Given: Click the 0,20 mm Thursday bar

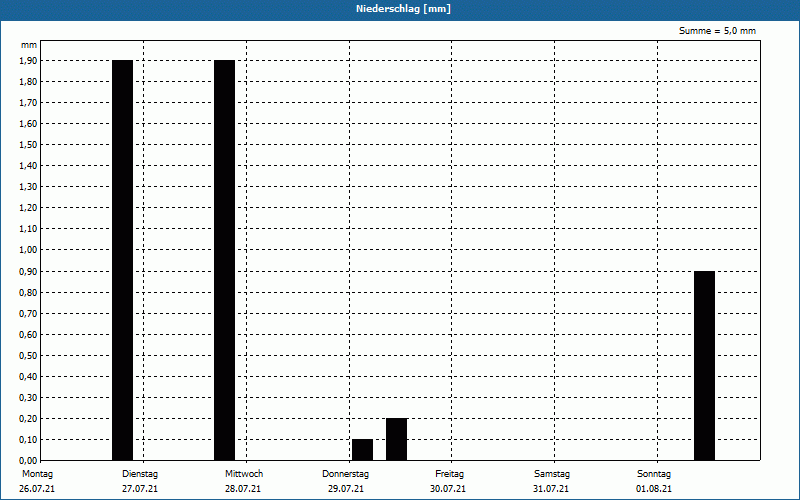Looking at the screenshot, I should coord(396,439).
